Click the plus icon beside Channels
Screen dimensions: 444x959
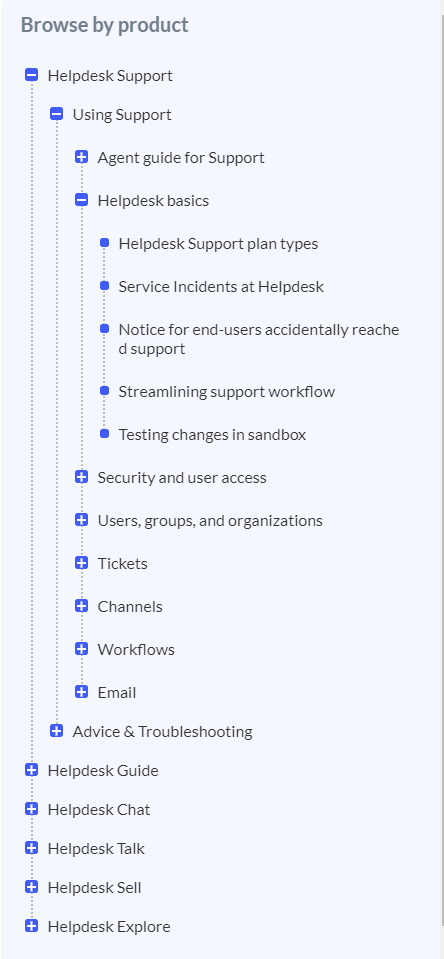[x=81, y=606]
